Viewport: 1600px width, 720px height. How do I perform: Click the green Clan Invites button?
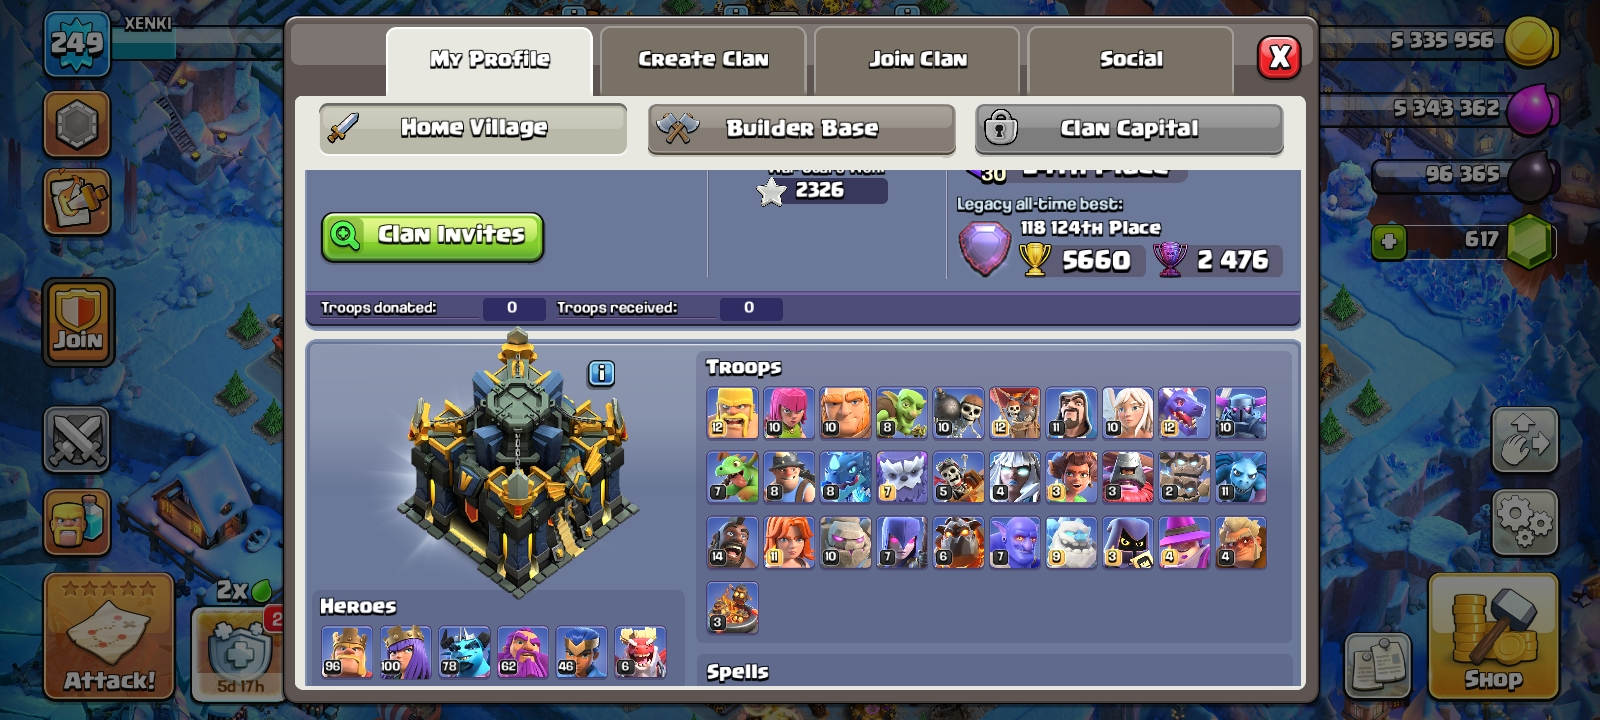pos(432,237)
